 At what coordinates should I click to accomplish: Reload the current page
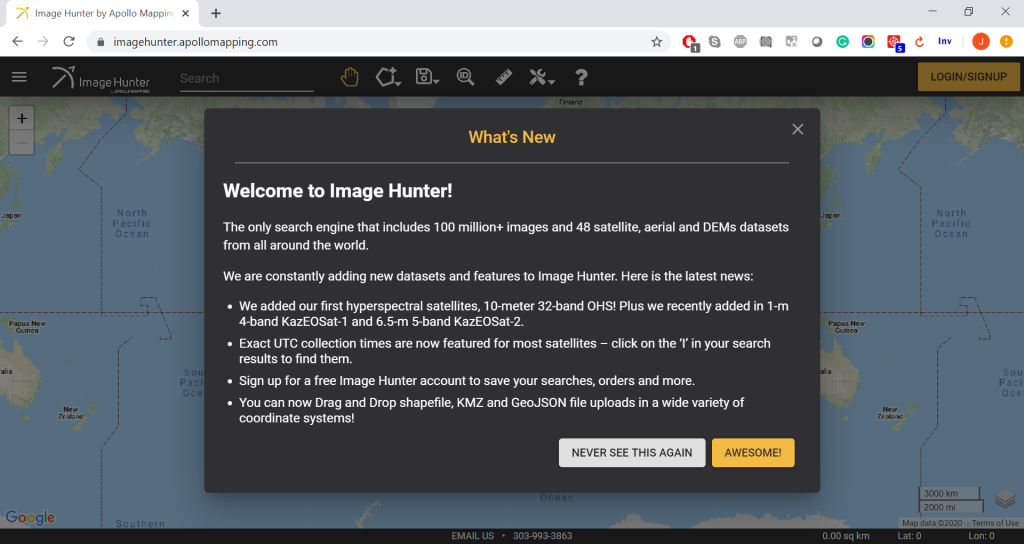pyautogui.click(x=69, y=41)
